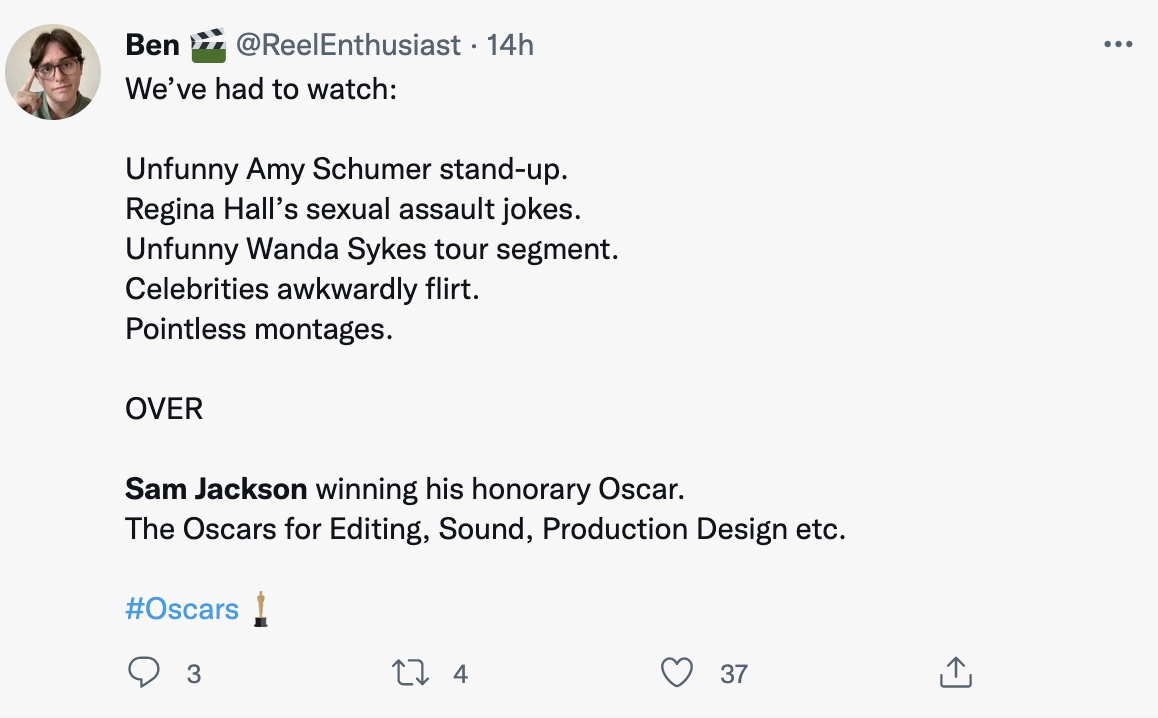1158x718 pixels.
Task: Click the clapperboard emoji beside Ben's name
Action: click(207, 45)
